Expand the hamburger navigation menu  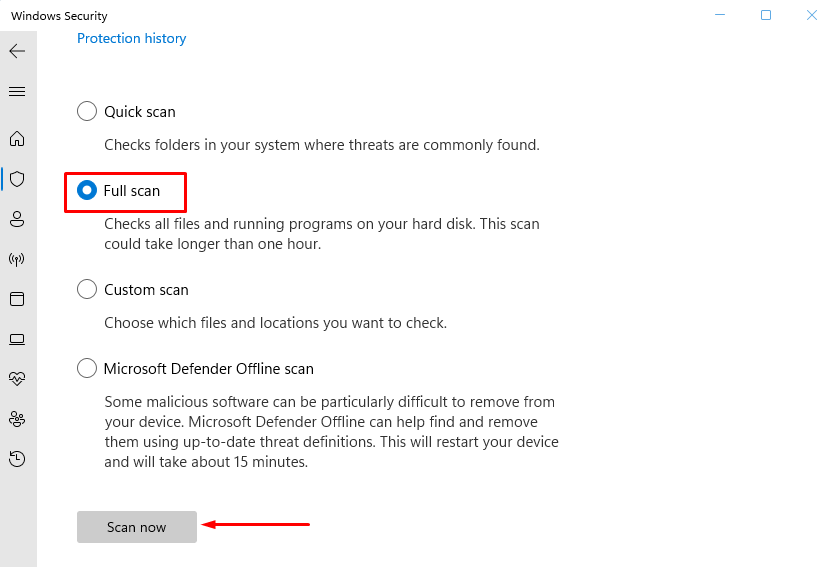pos(17,91)
